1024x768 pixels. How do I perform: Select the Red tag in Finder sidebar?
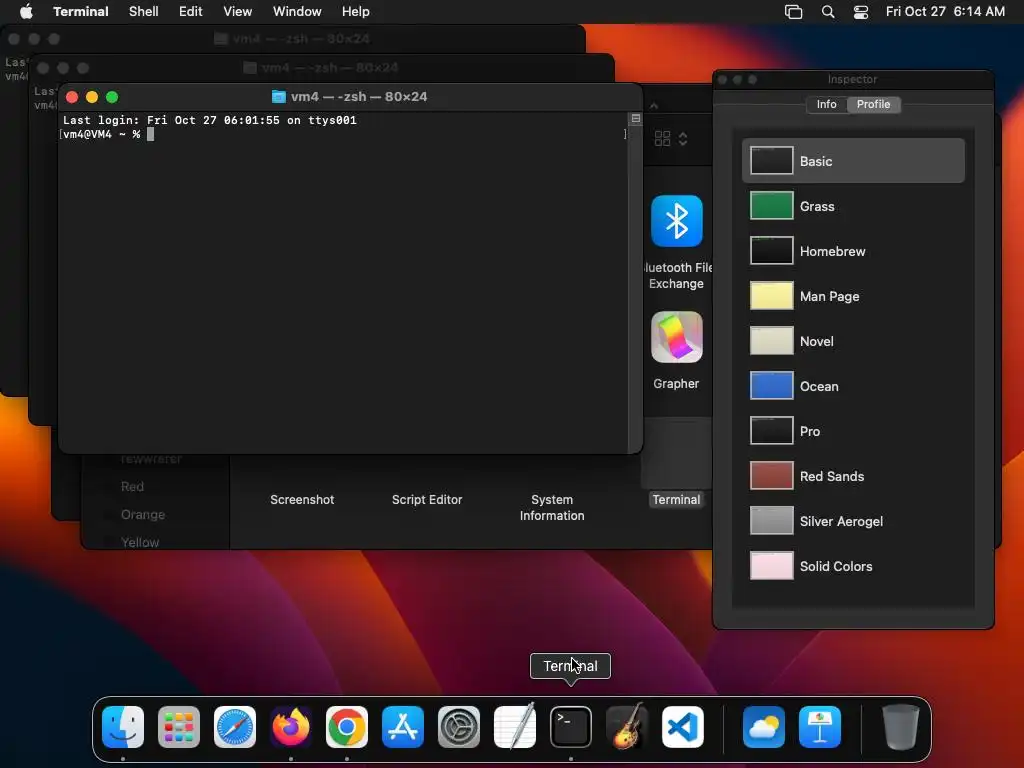coord(132,487)
